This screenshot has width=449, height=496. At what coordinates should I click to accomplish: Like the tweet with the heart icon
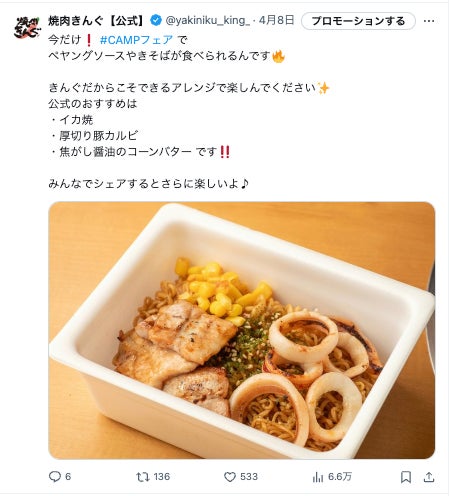[230, 477]
